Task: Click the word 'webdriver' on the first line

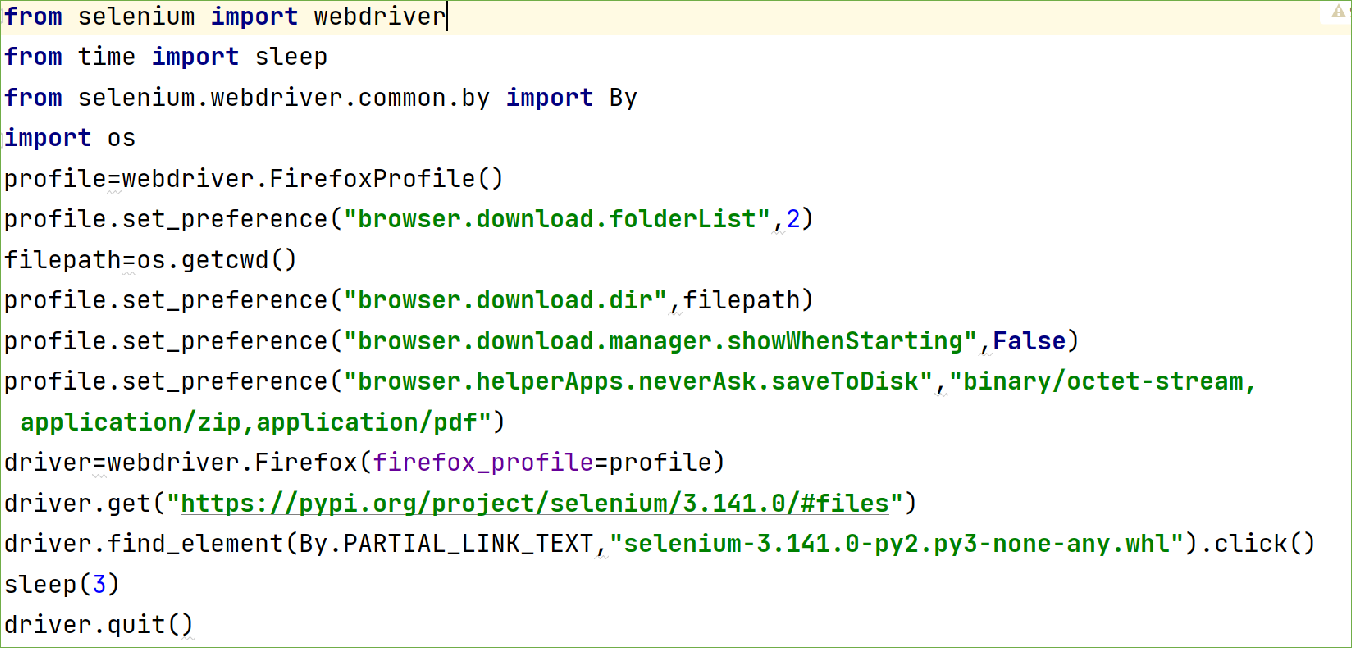Action: pos(379,16)
